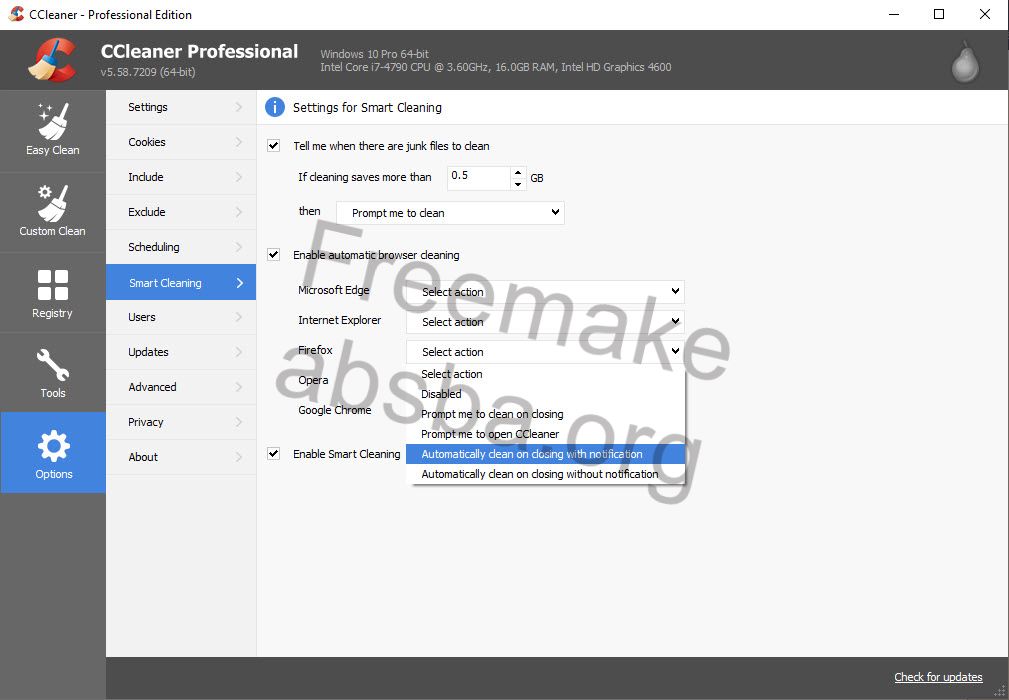The image size is (1009, 700).
Task: Click 'If cleaning saves more than' label
Action: [x=364, y=177]
